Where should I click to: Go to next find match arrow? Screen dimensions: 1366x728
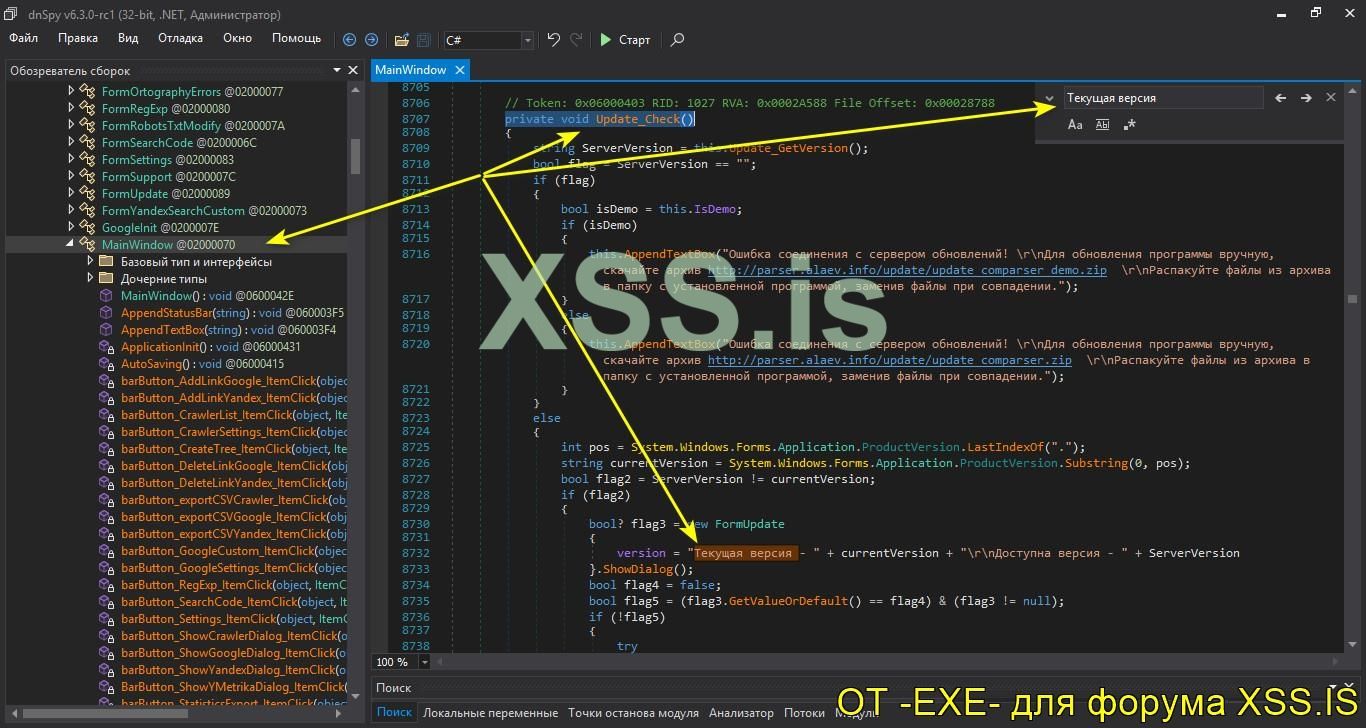click(x=1305, y=98)
